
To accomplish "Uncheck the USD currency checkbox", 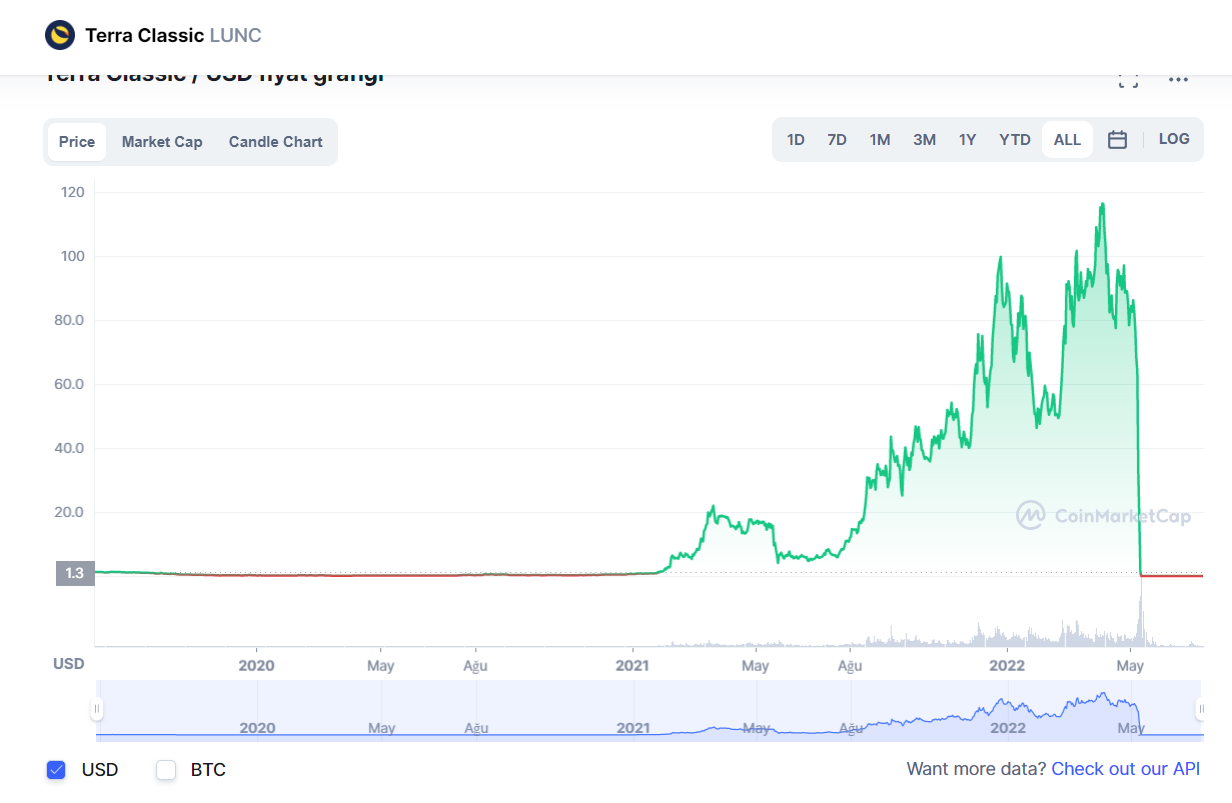I will (x=56, y=770).
